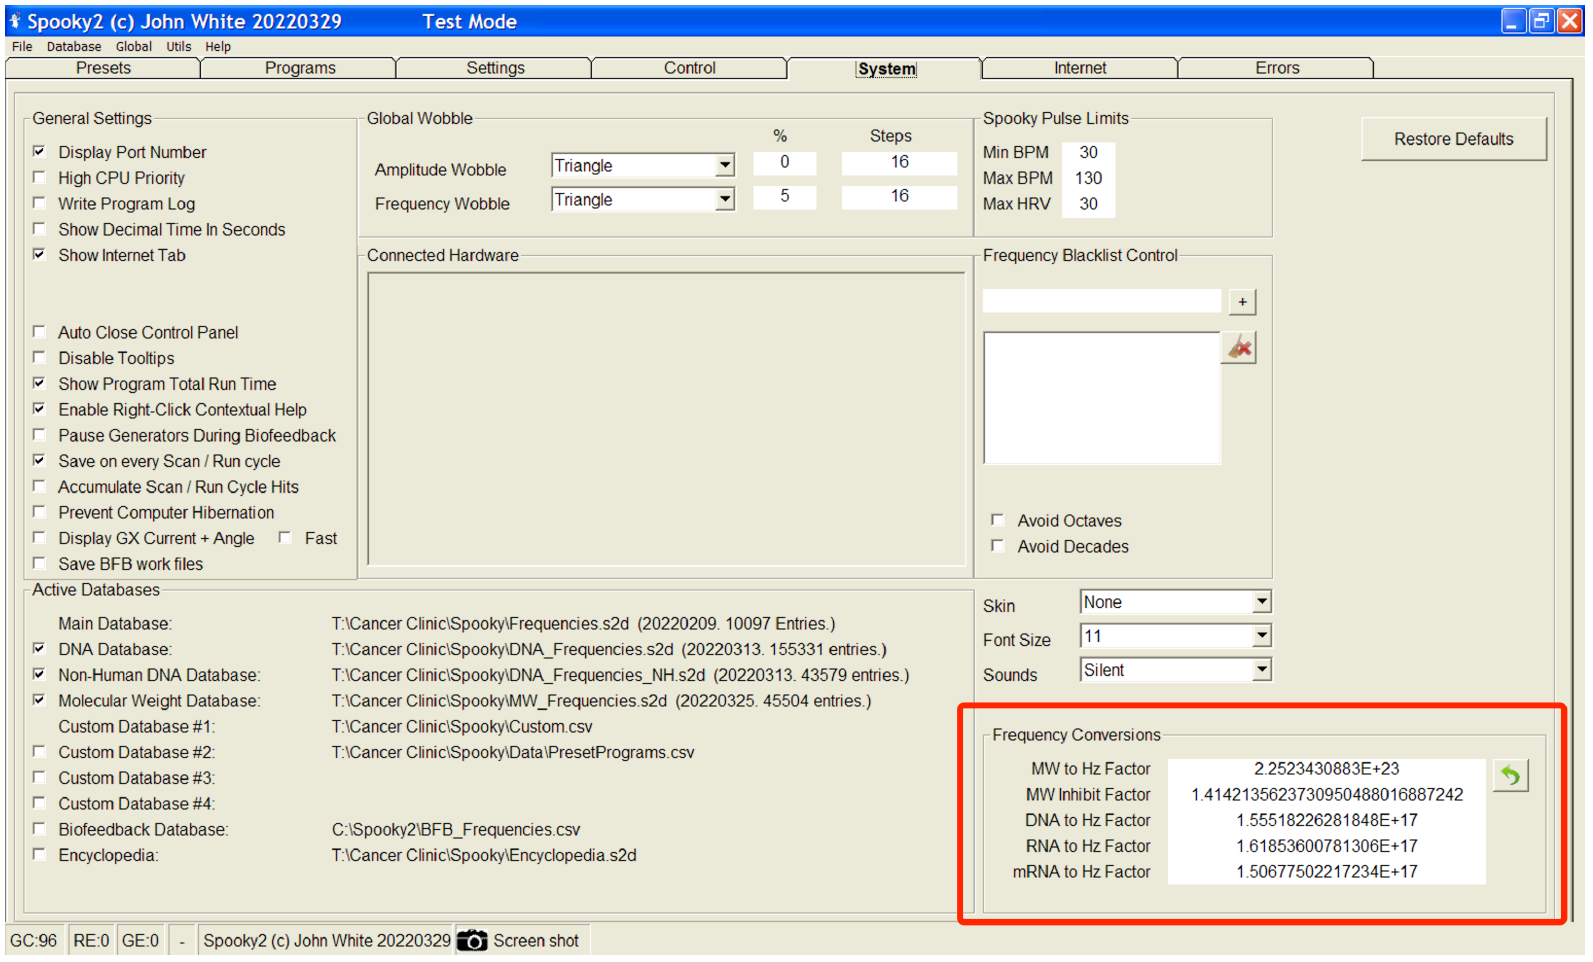Open the Help menu

pos(218,47)
